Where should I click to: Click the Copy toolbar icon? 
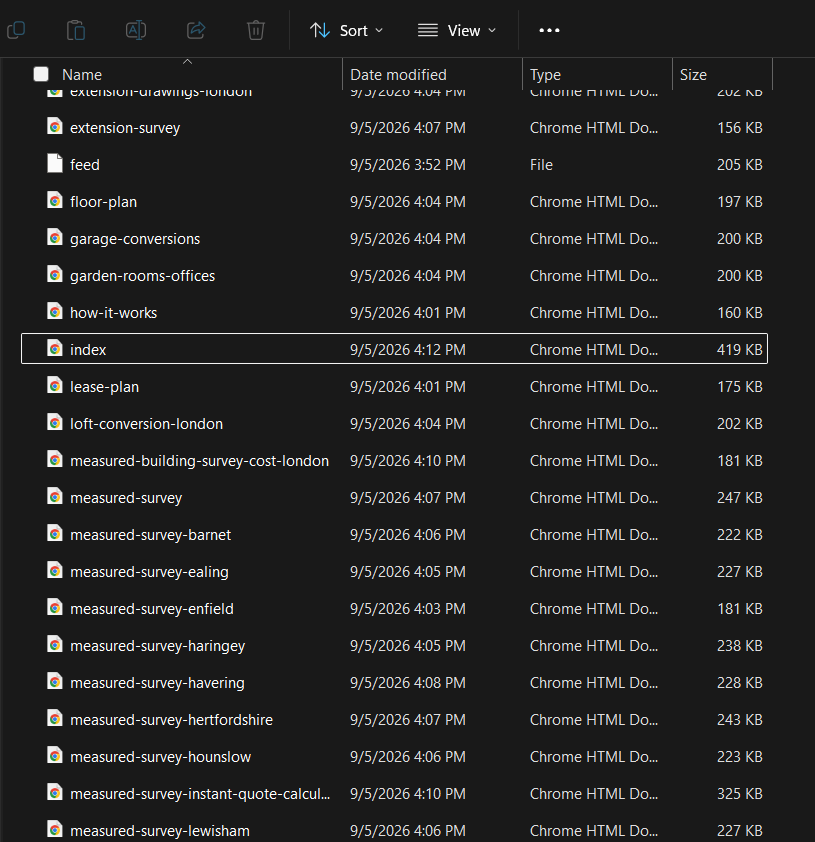click(x=16, y=30)
